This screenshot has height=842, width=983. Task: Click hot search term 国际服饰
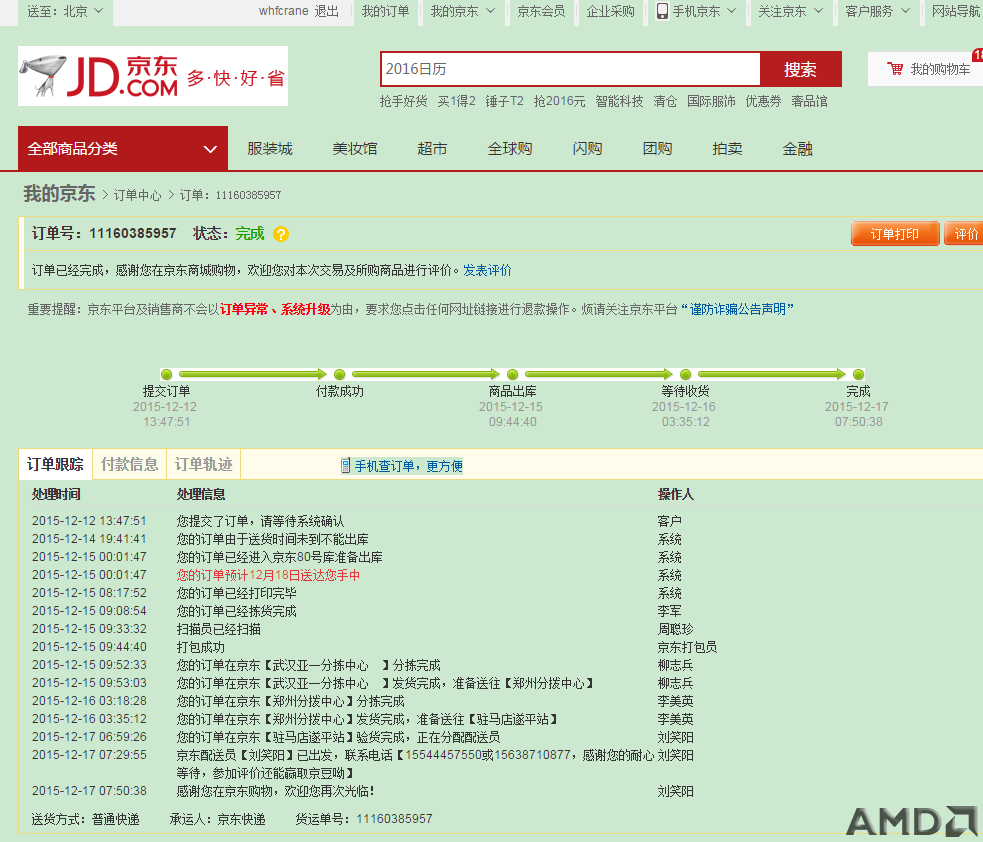(x=711, y=101)
